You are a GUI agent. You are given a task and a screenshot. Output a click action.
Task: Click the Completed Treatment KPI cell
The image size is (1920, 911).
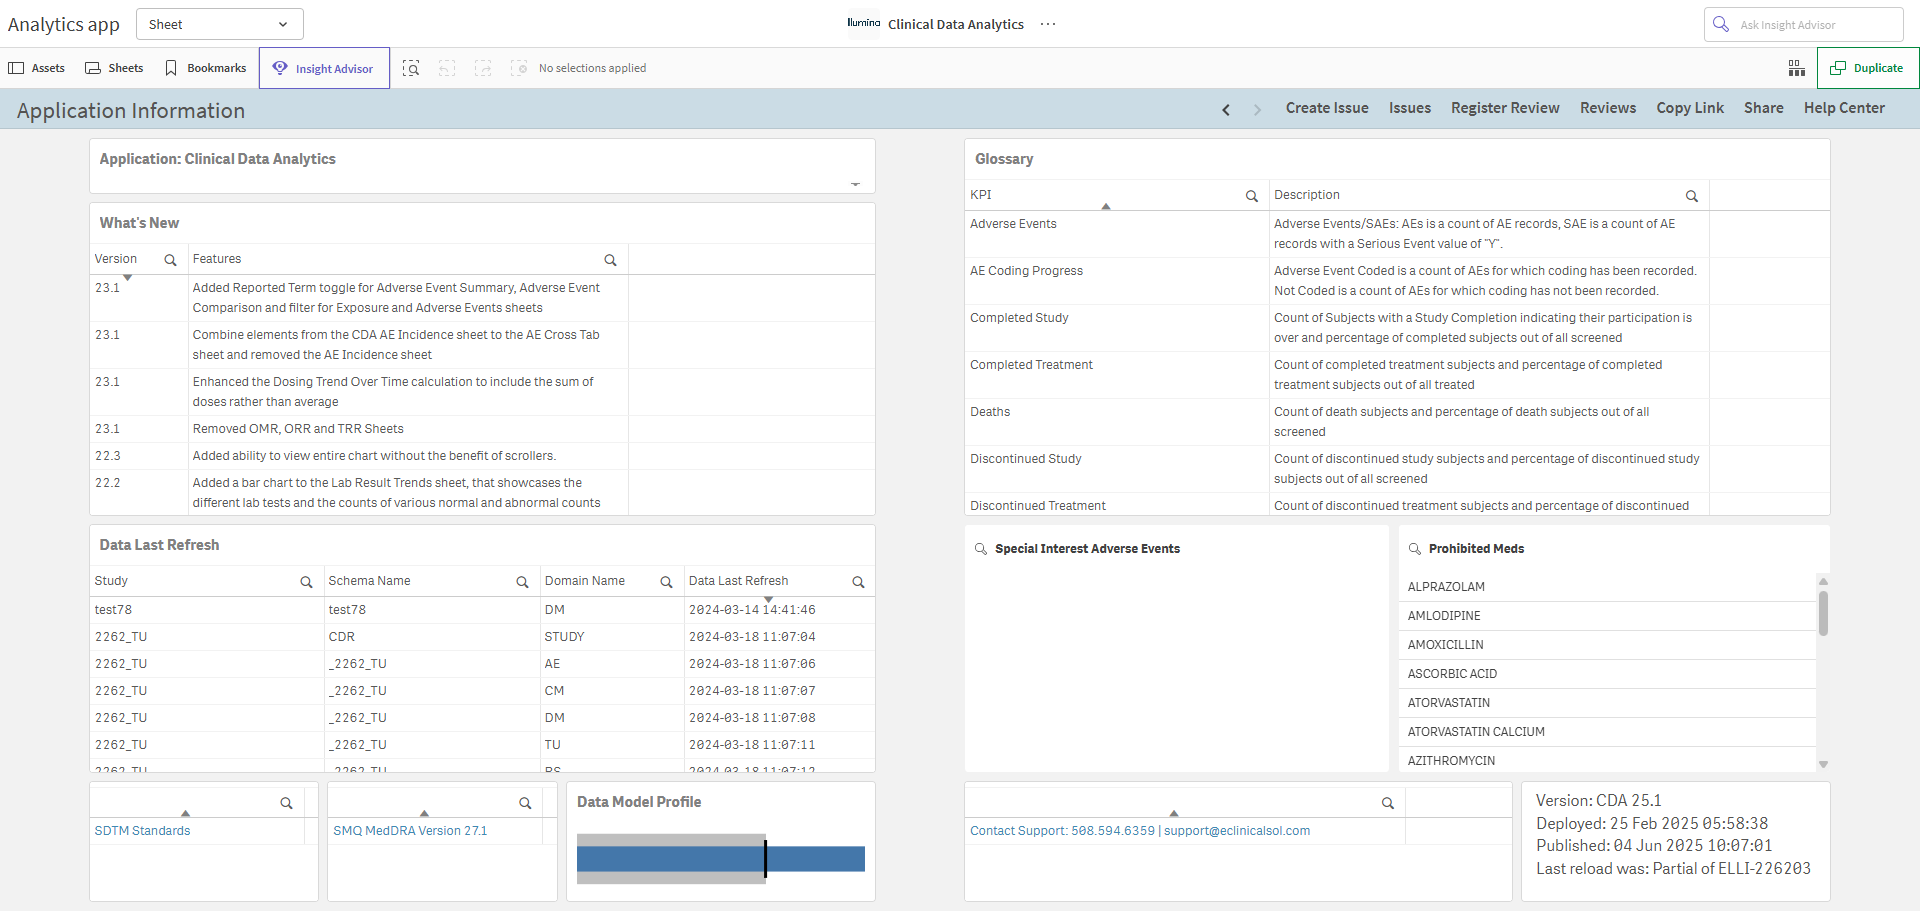coord(1117,375)
